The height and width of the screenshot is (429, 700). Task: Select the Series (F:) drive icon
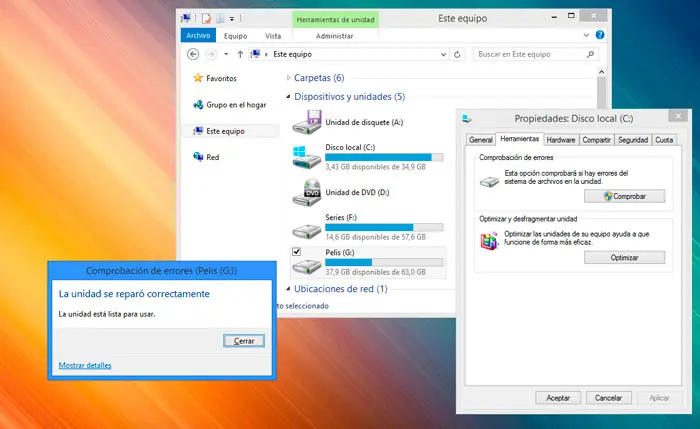point(307,230)
